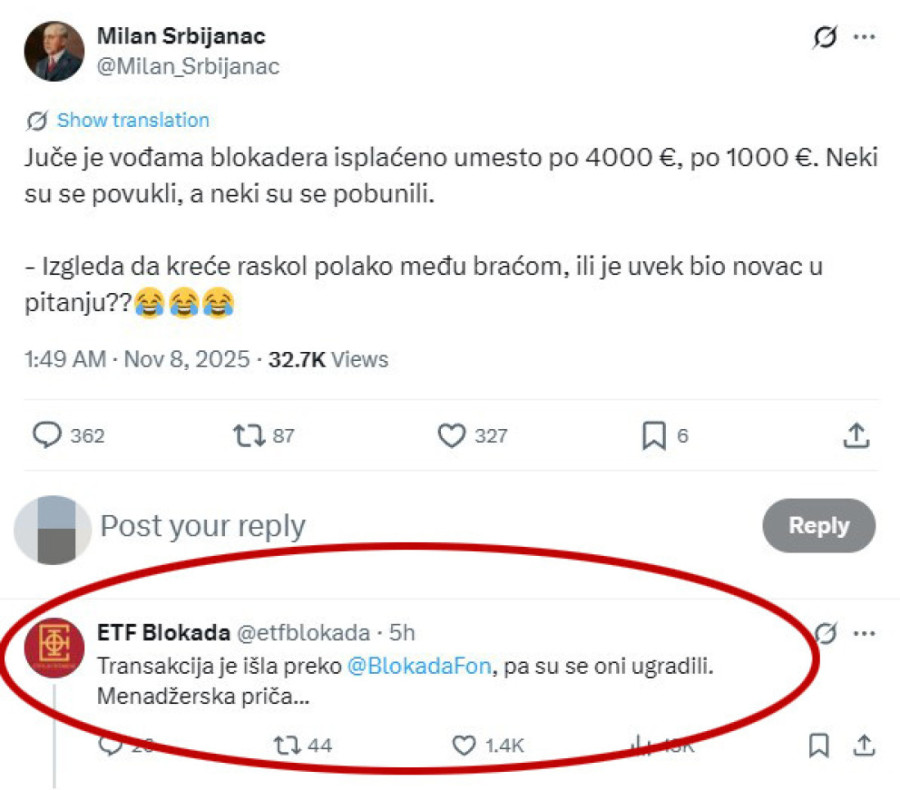Open Milan Srbijanac's profile picture
Screen dimensions: 900x790
point(51,50)
